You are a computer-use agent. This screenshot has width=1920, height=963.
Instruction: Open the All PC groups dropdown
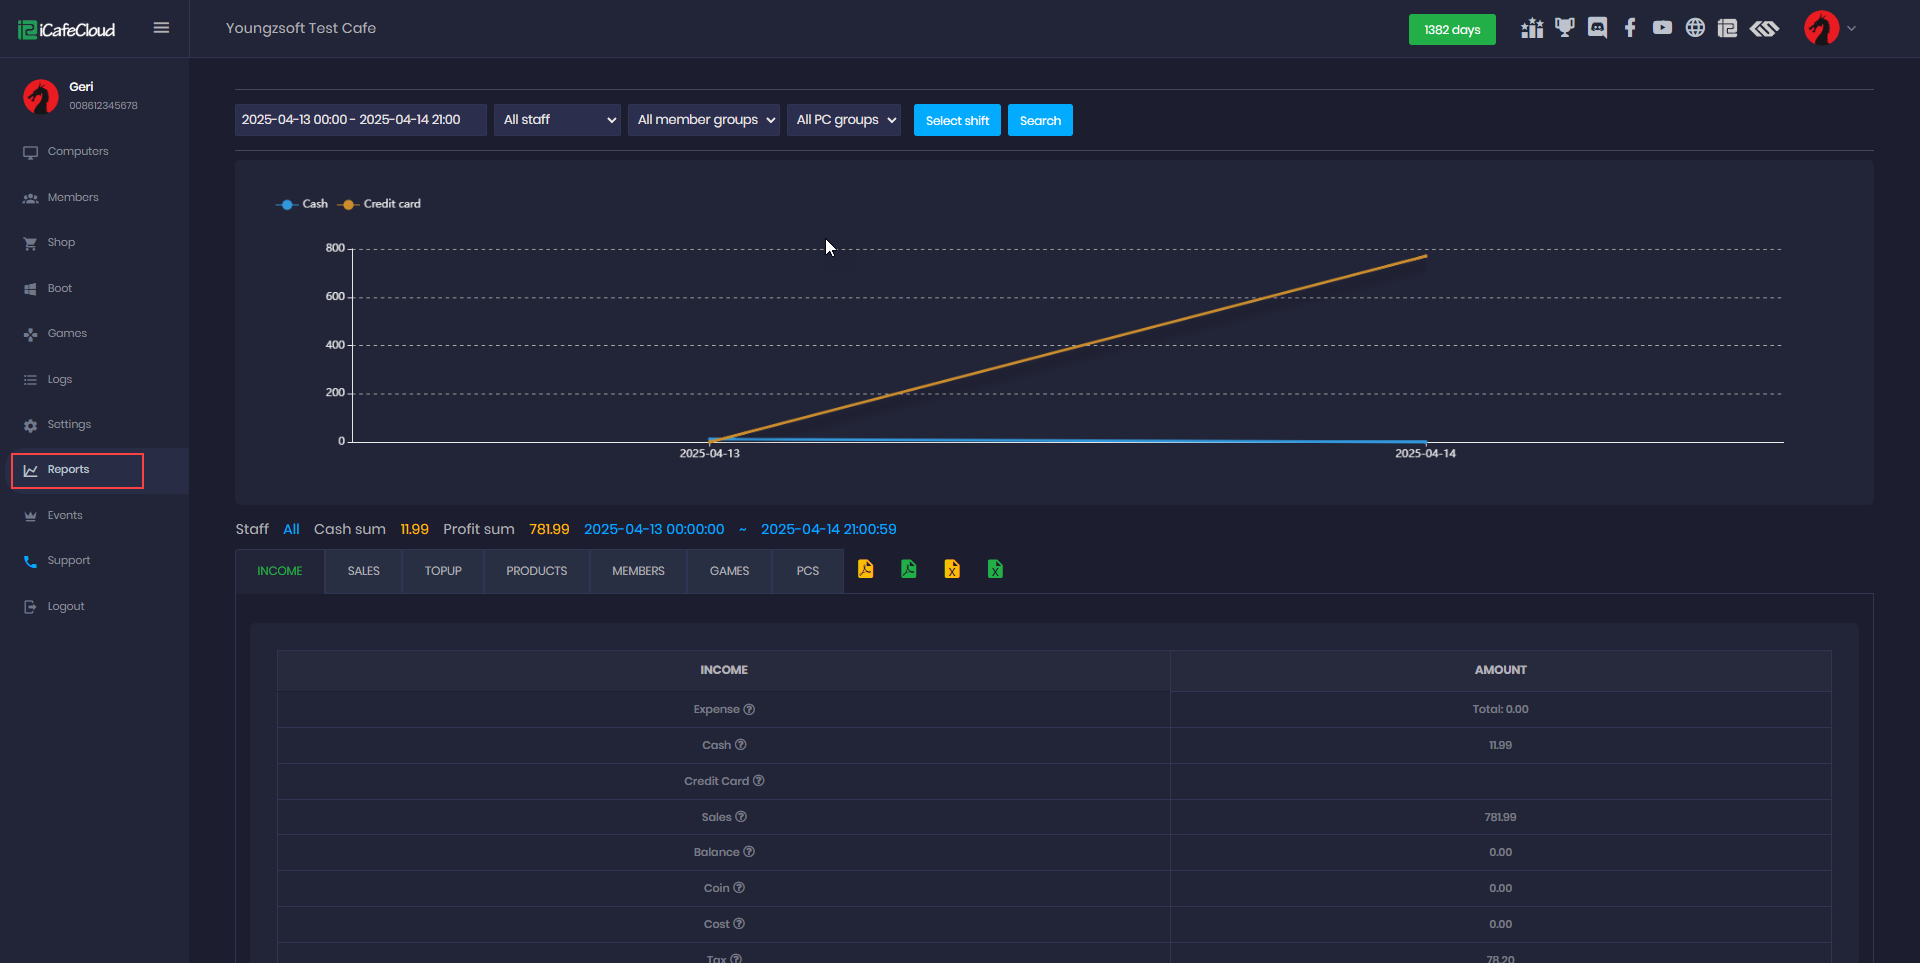[x=844, y=120]
